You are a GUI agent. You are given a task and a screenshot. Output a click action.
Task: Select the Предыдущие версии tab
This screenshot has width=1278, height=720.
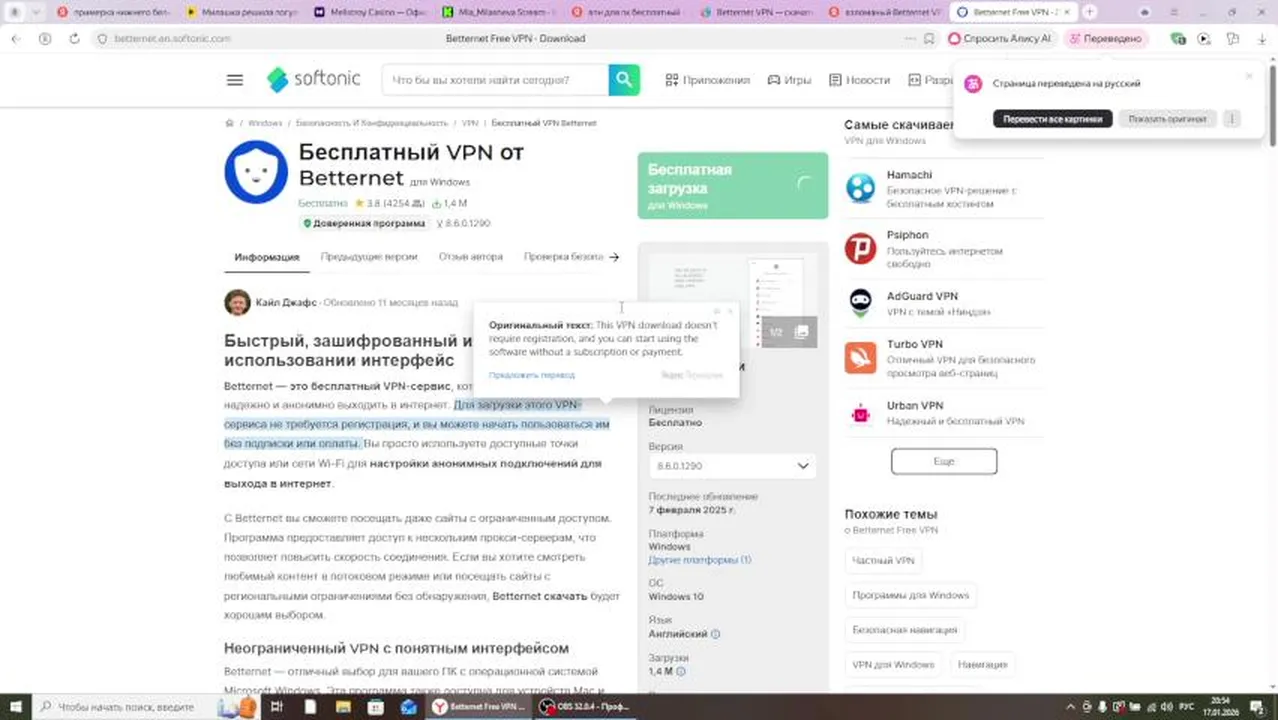(x=369, y=257)
